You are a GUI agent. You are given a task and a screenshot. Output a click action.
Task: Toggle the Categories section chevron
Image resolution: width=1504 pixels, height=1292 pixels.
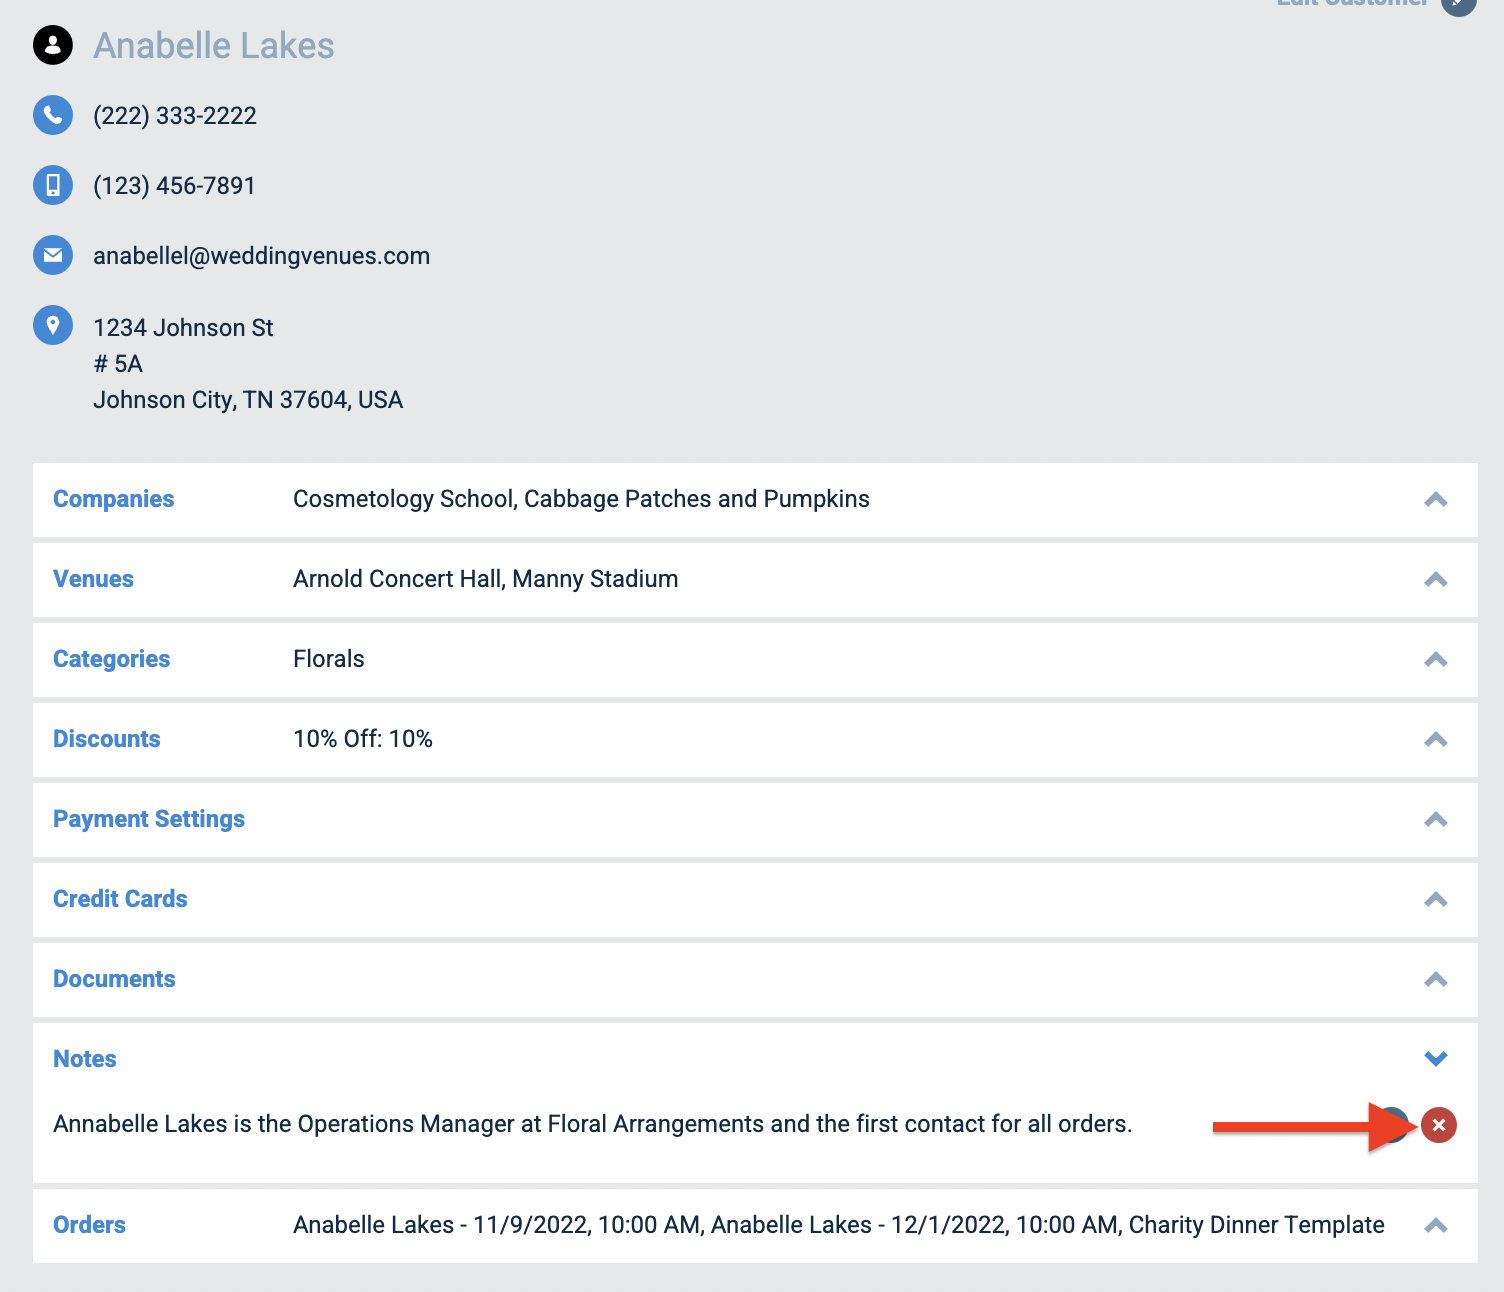tap(1436, 659)
